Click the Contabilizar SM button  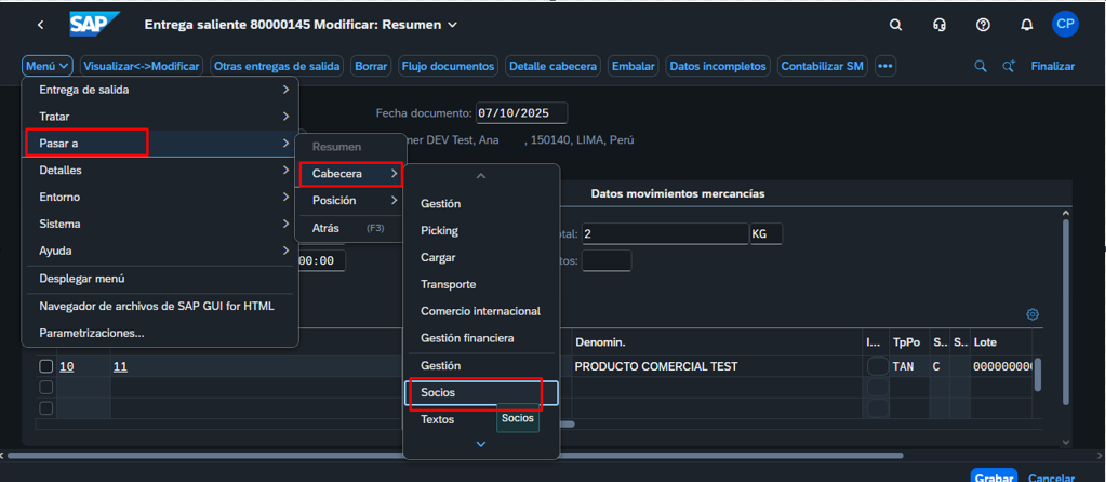822,66
